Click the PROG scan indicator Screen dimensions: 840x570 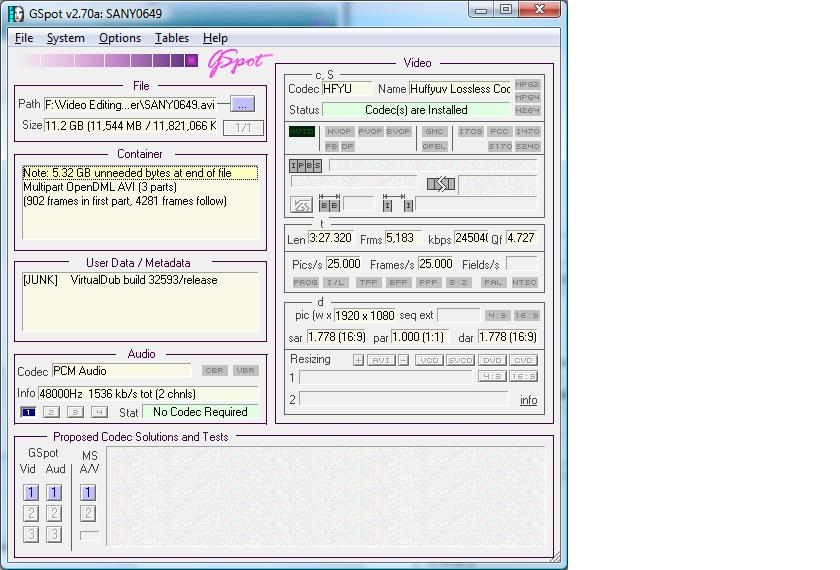pyautogui.click(x=305, y=282)
